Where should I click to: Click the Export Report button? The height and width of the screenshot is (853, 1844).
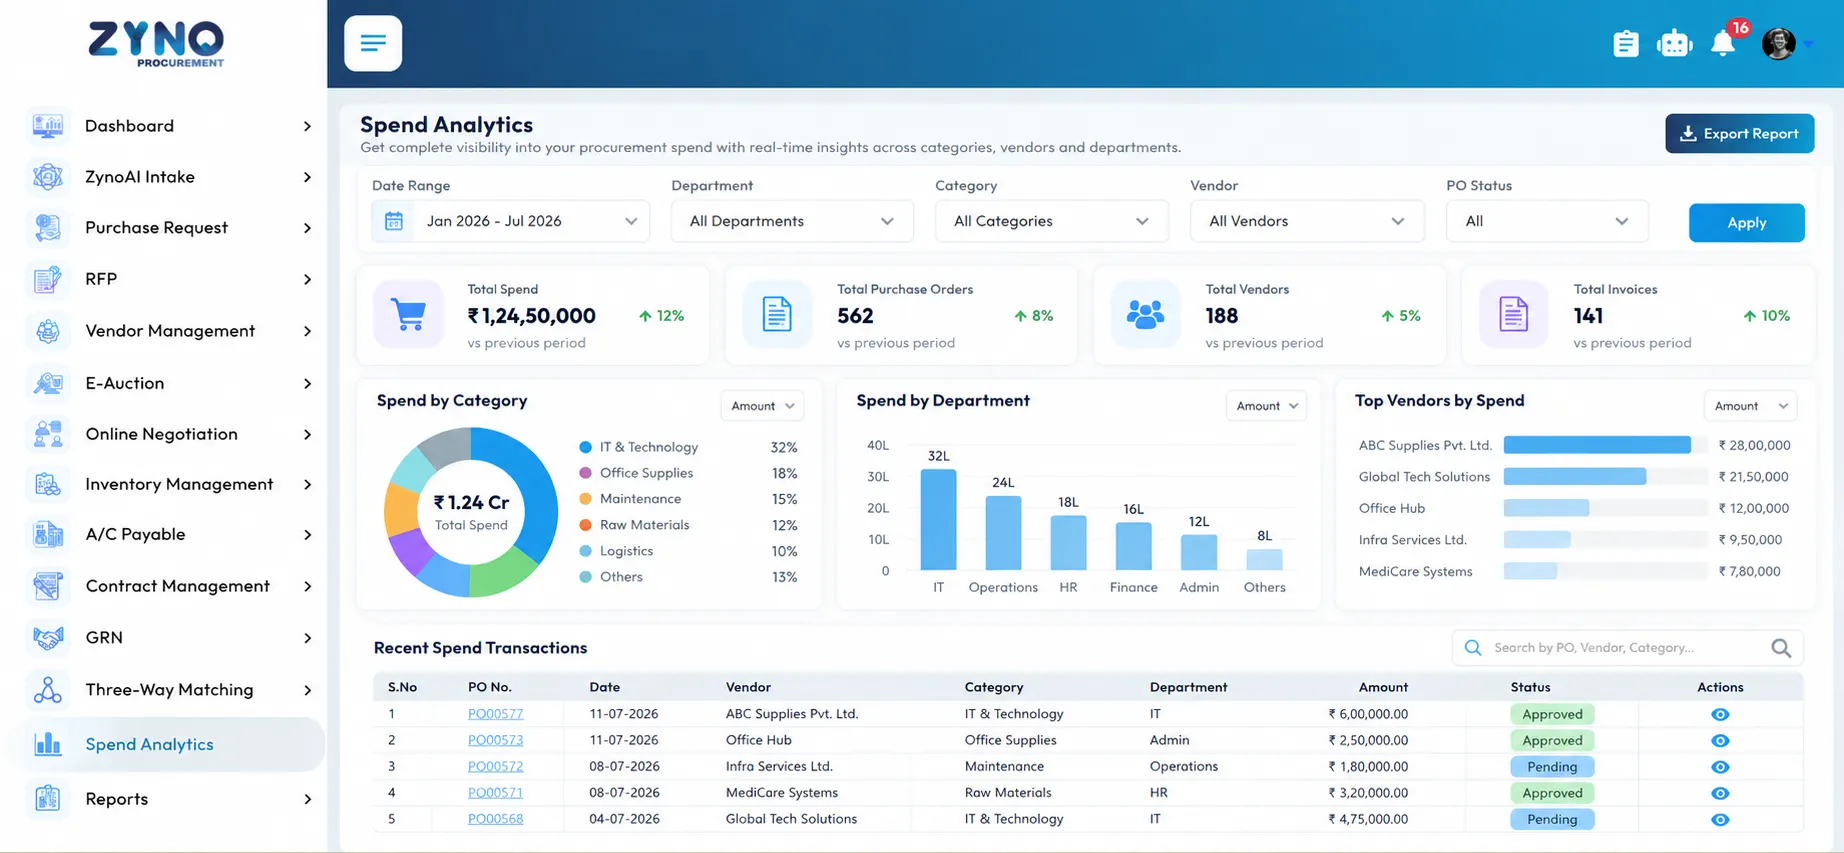(x=1739, y=134)
